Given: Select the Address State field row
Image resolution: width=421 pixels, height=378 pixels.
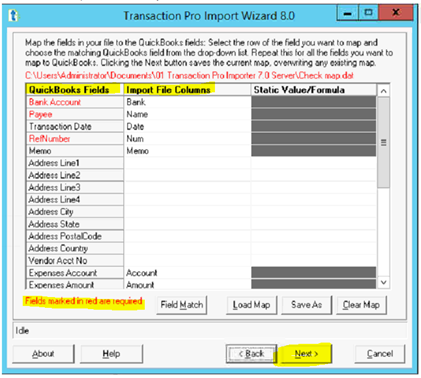Looking at the screenshot, I should pyautogui.click(x=75, y=224).
